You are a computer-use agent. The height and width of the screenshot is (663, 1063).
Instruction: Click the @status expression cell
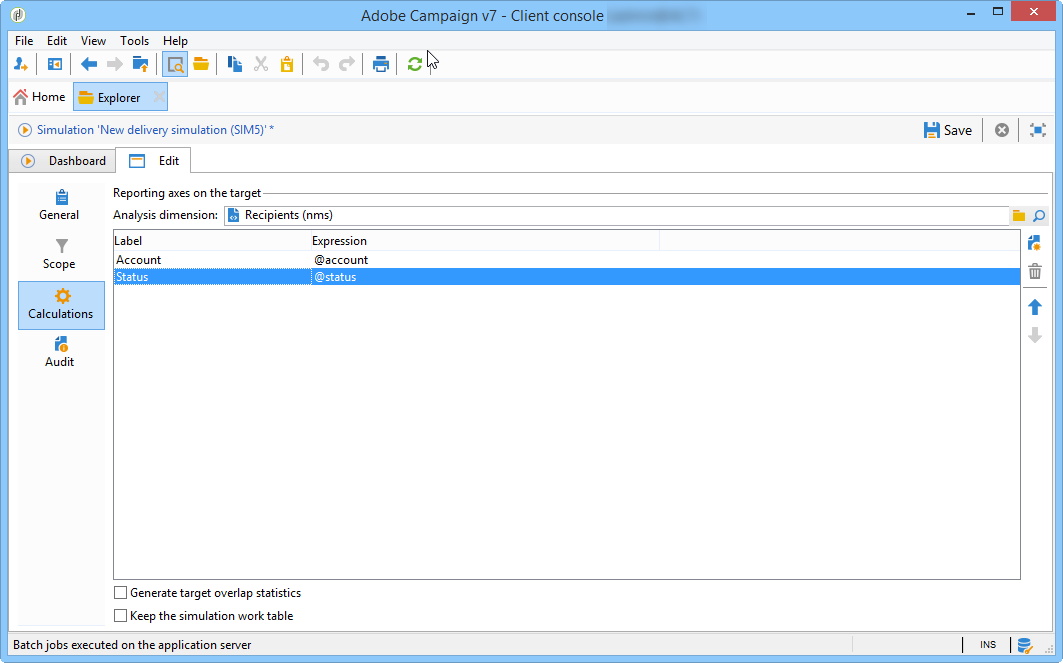tap(335, 277)
